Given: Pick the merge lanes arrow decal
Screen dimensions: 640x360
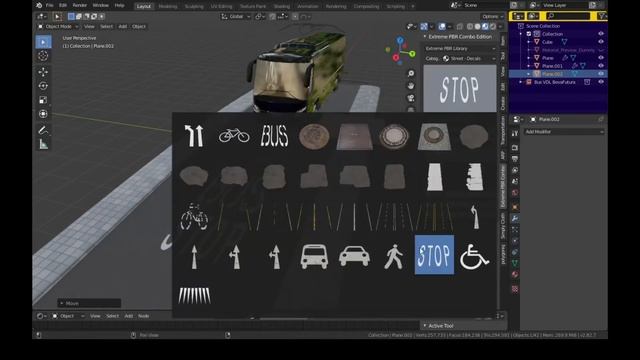Looking at the screenshot, I should [x=194, y=136].
